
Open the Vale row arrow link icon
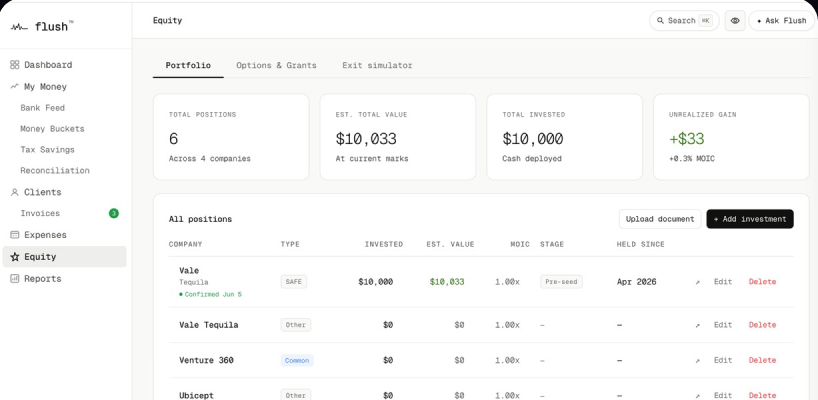[697, 282]
